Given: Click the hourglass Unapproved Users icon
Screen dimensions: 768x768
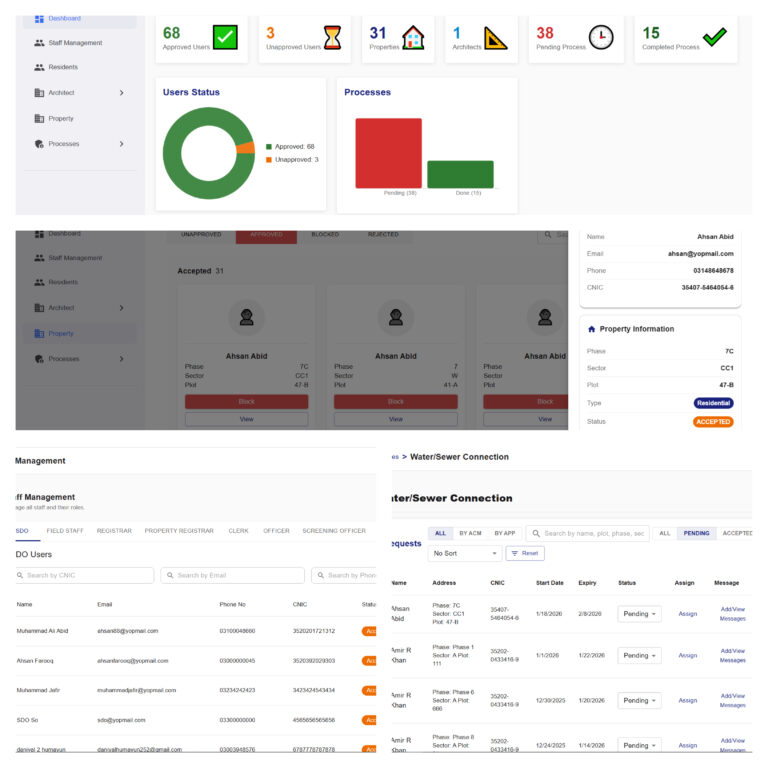Looking at the screenshot, I should point(332,38).
